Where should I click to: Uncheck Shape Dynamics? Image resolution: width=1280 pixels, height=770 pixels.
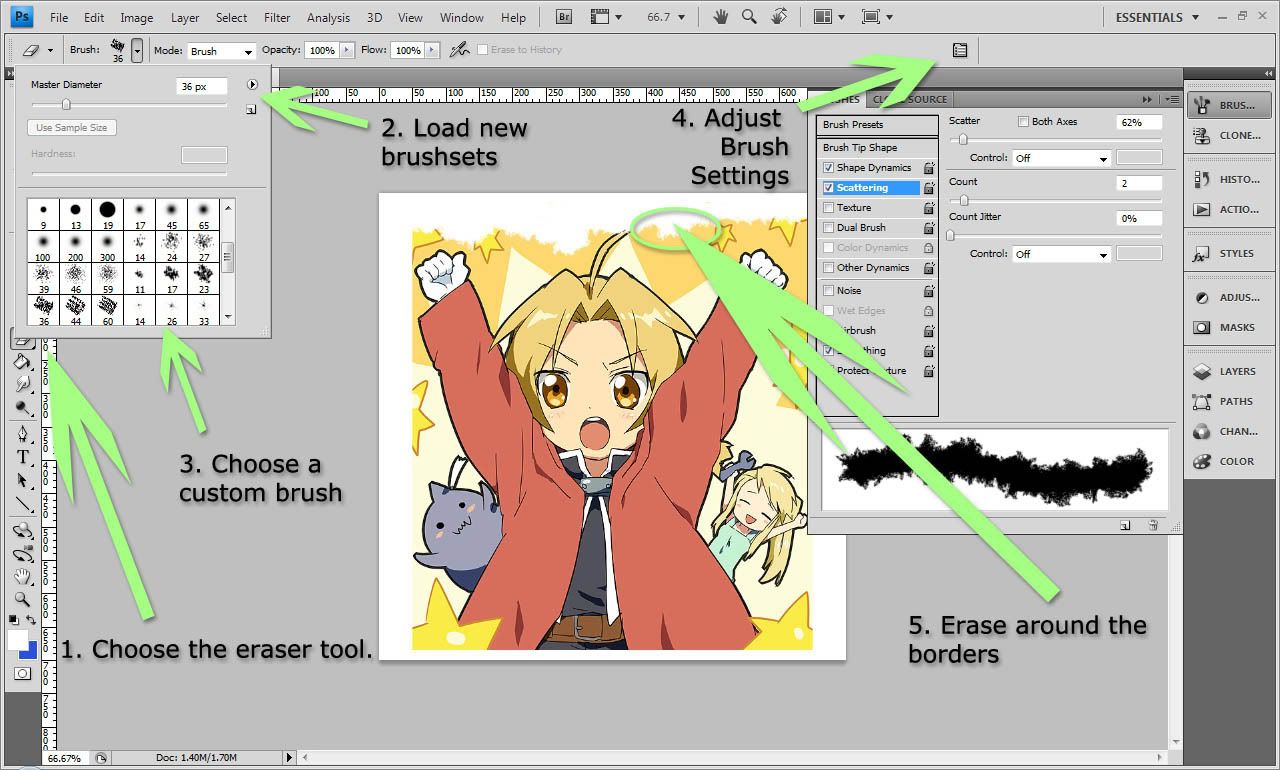pos(828,168)
